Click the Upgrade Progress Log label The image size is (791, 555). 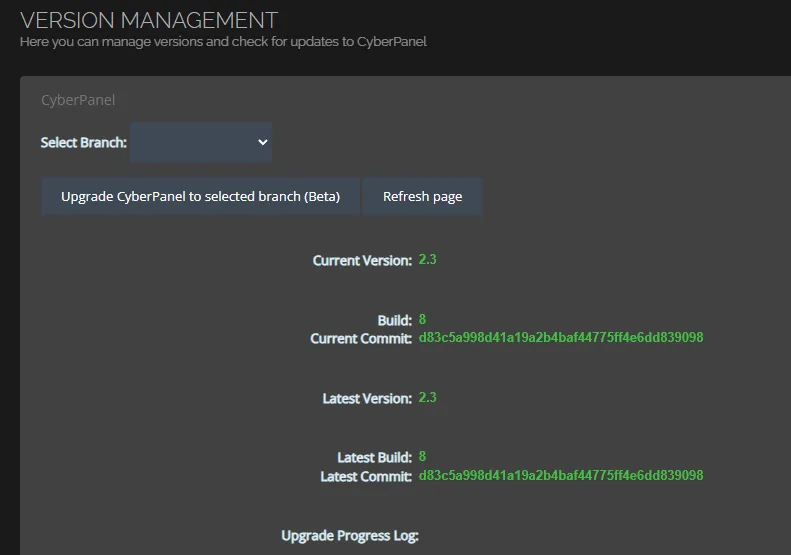[350, 535]
